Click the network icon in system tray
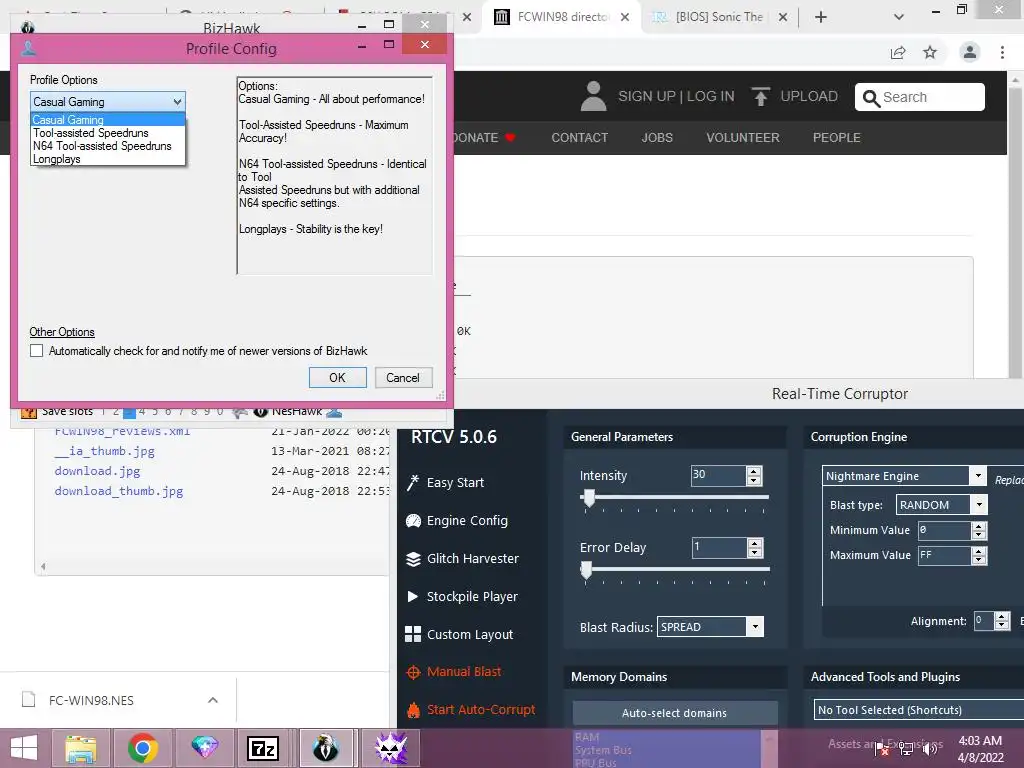This screenshot has height=768, width=1024. [x=906, y=748]
